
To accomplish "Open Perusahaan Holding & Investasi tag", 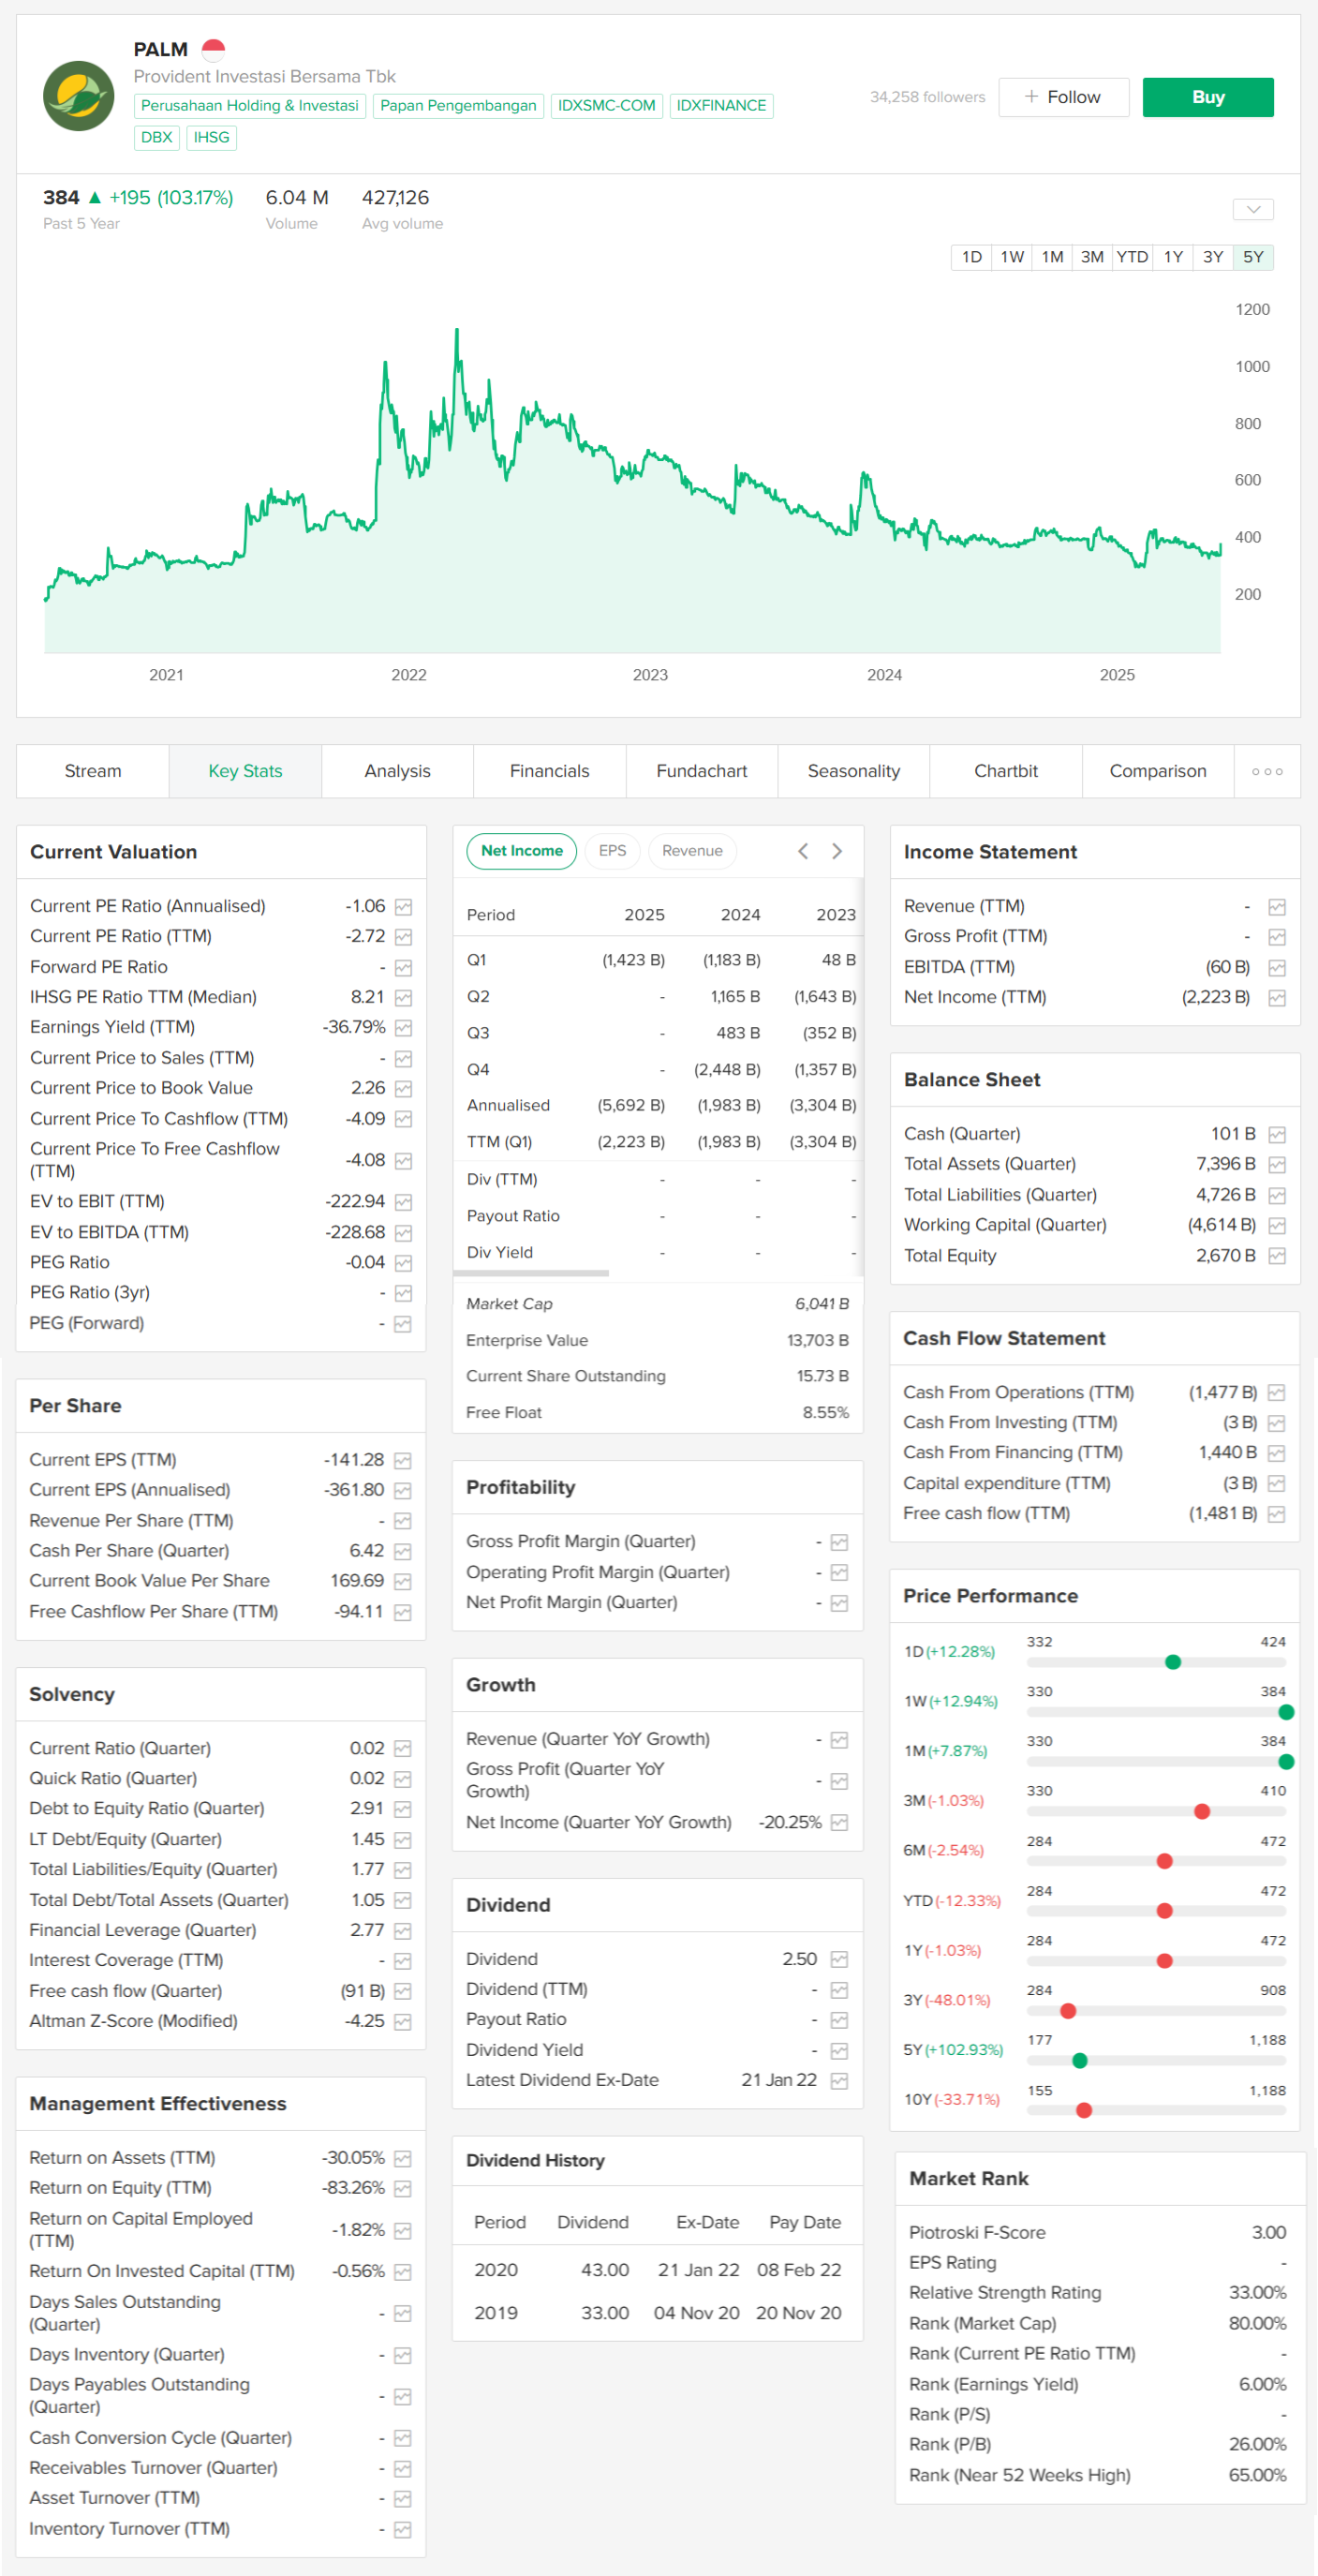I will click(250, 106).
